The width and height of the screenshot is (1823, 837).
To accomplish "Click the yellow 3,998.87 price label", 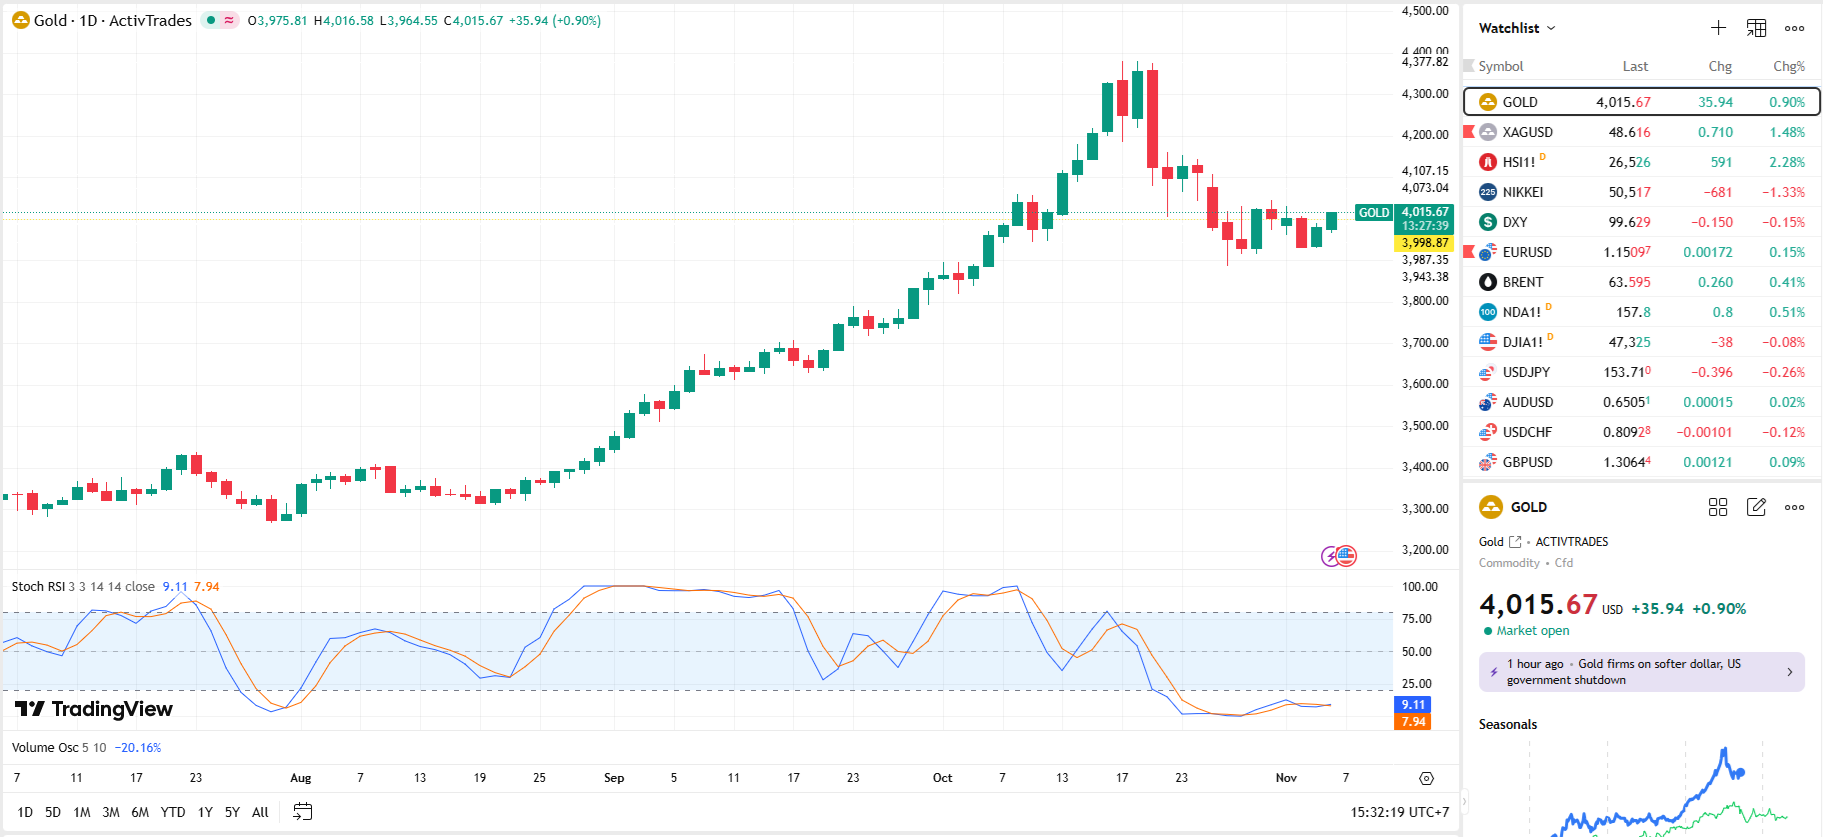I will click(1424, 243).
